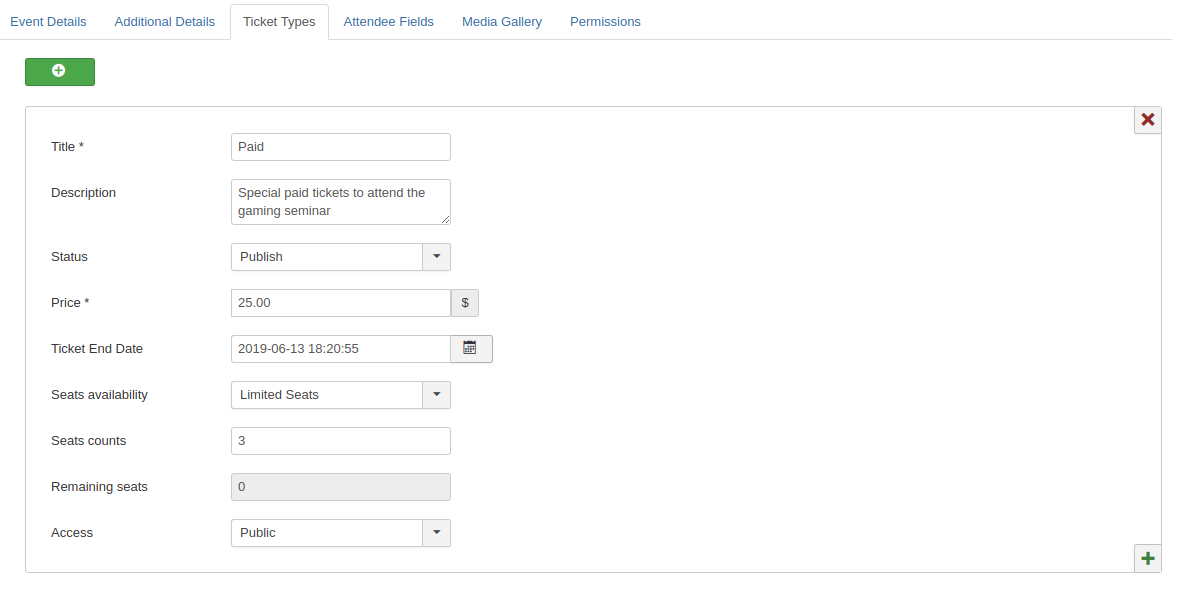Focus the Description text area
The height and width of the screenshot is (591, 1183).
[341, 202]
